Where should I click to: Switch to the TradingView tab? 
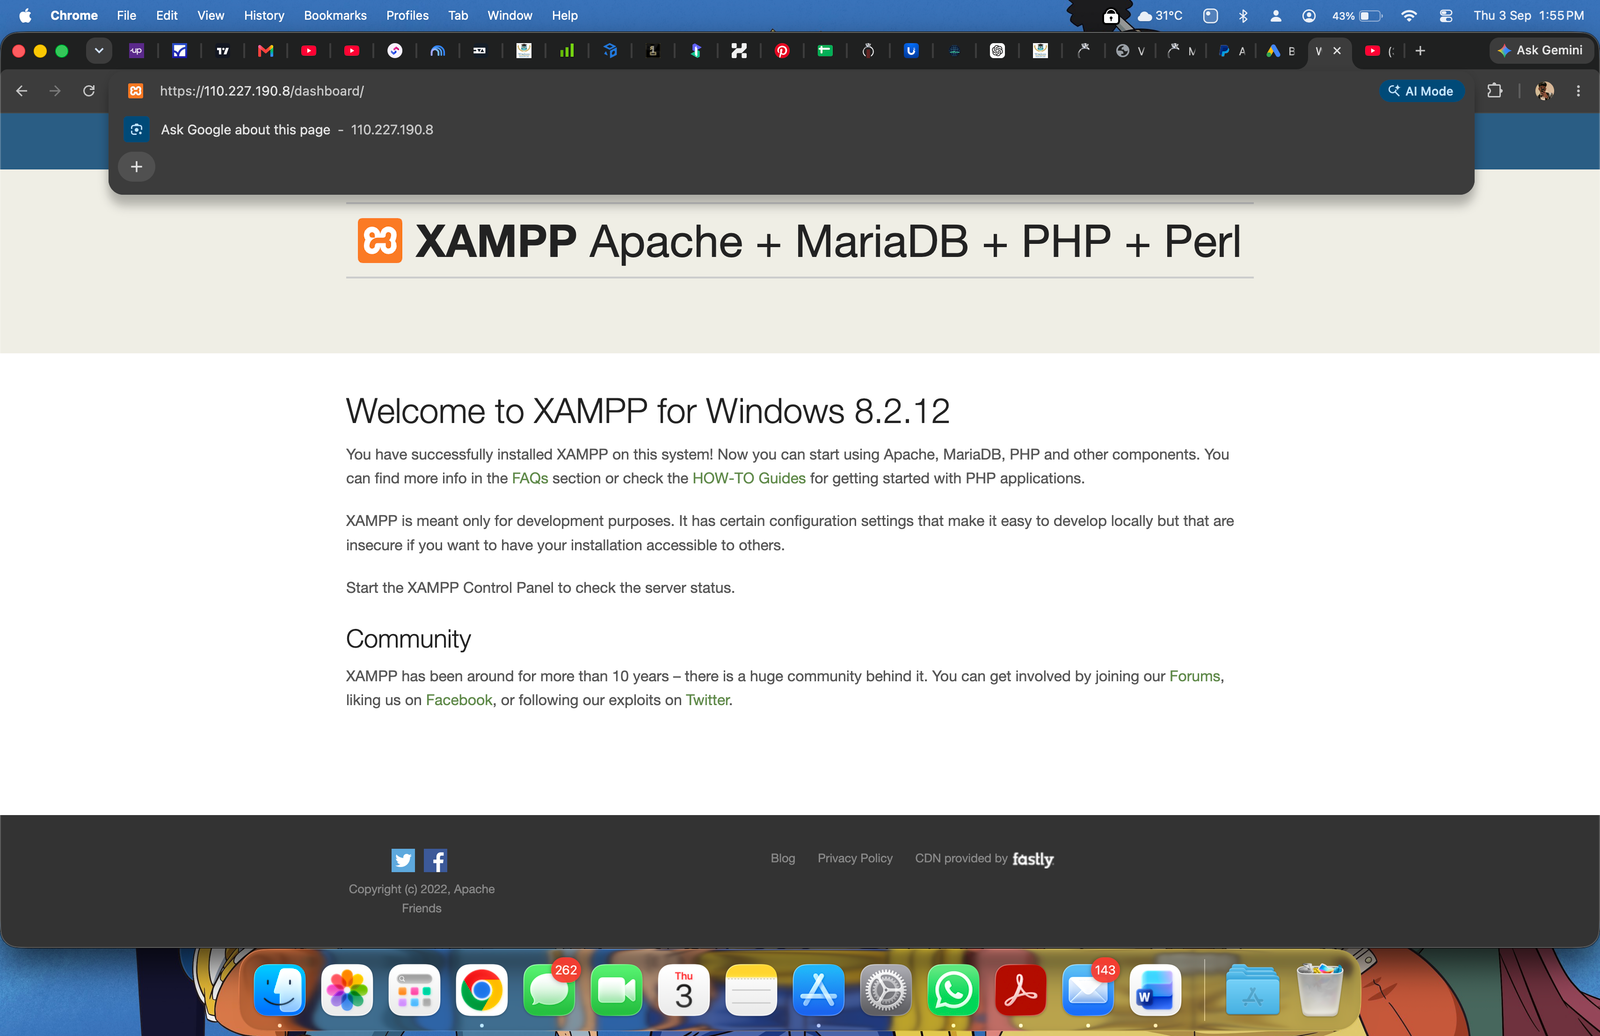coord(222,51)
